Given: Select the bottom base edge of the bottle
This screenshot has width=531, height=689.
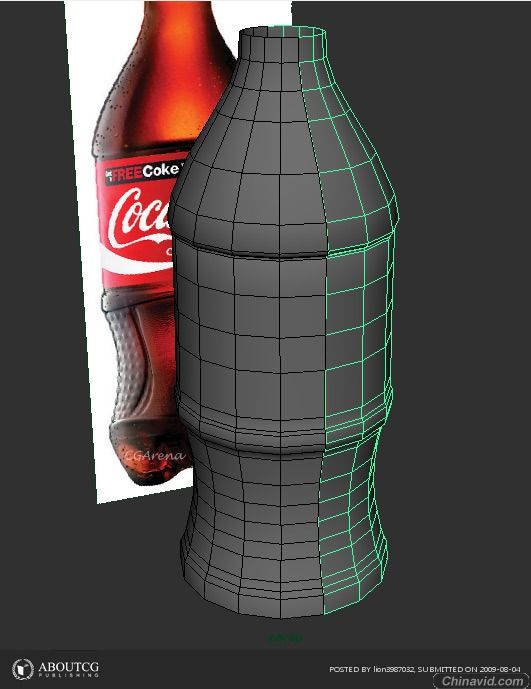Looking at the screenshot, I should (x=281, y=609).
